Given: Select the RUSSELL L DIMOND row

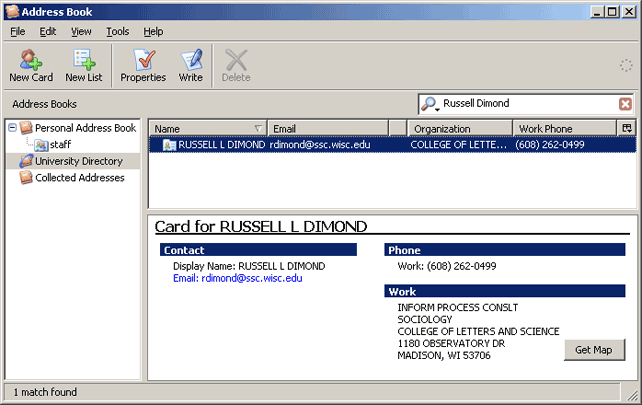Looking at the screenshot, I should coord(392,145).
